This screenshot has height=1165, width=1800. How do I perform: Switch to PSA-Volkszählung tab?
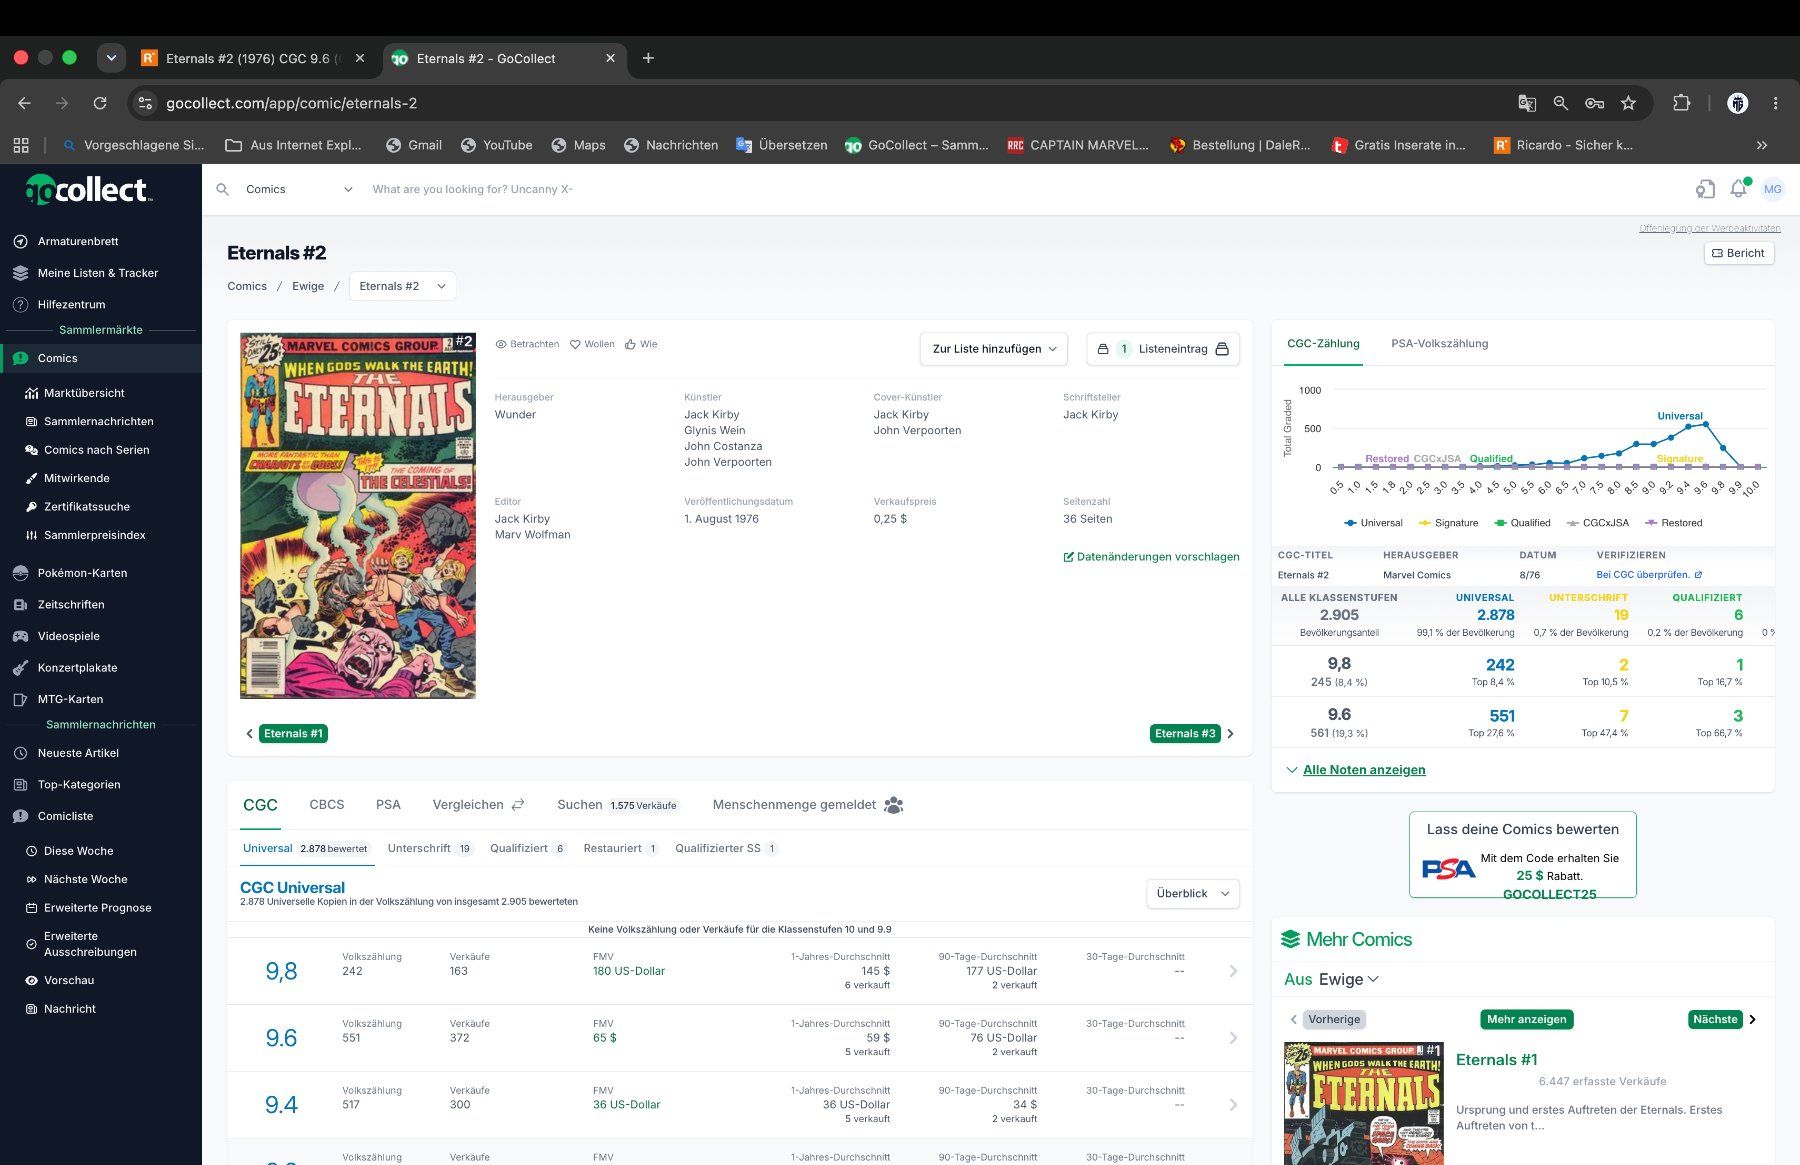1439,344
